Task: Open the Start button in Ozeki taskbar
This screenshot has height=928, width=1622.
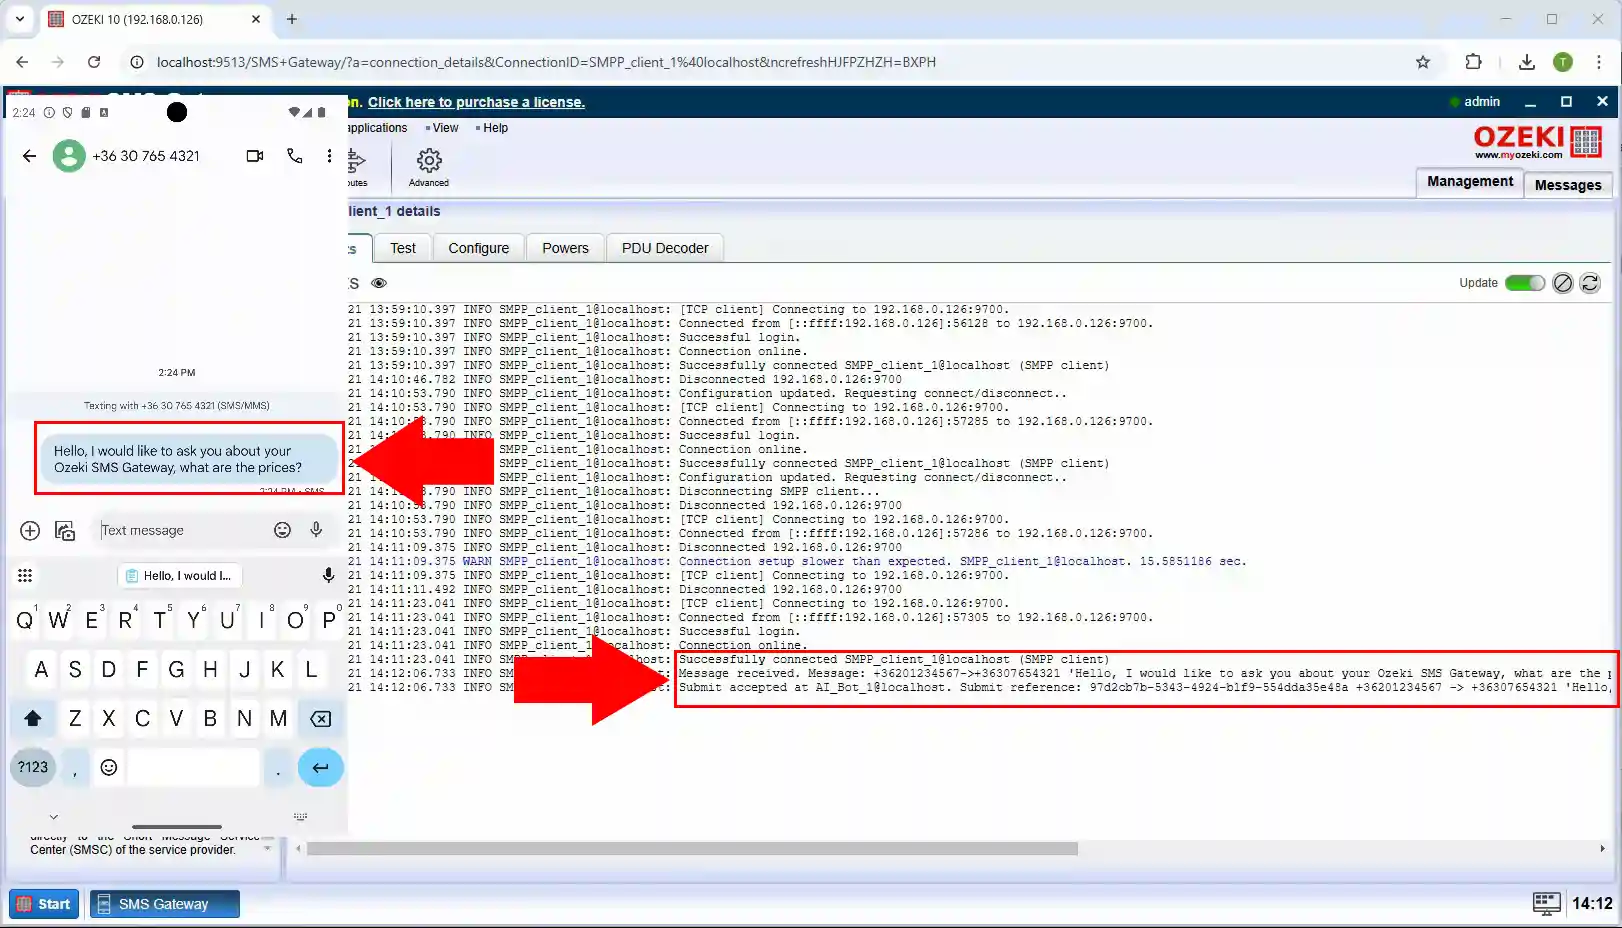Action: (44, 904)
